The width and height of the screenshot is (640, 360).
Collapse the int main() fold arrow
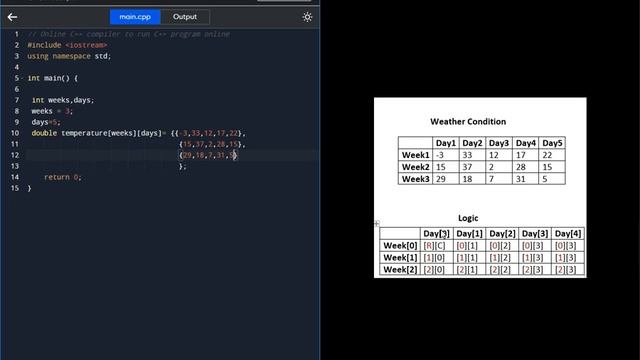(22, 78)
